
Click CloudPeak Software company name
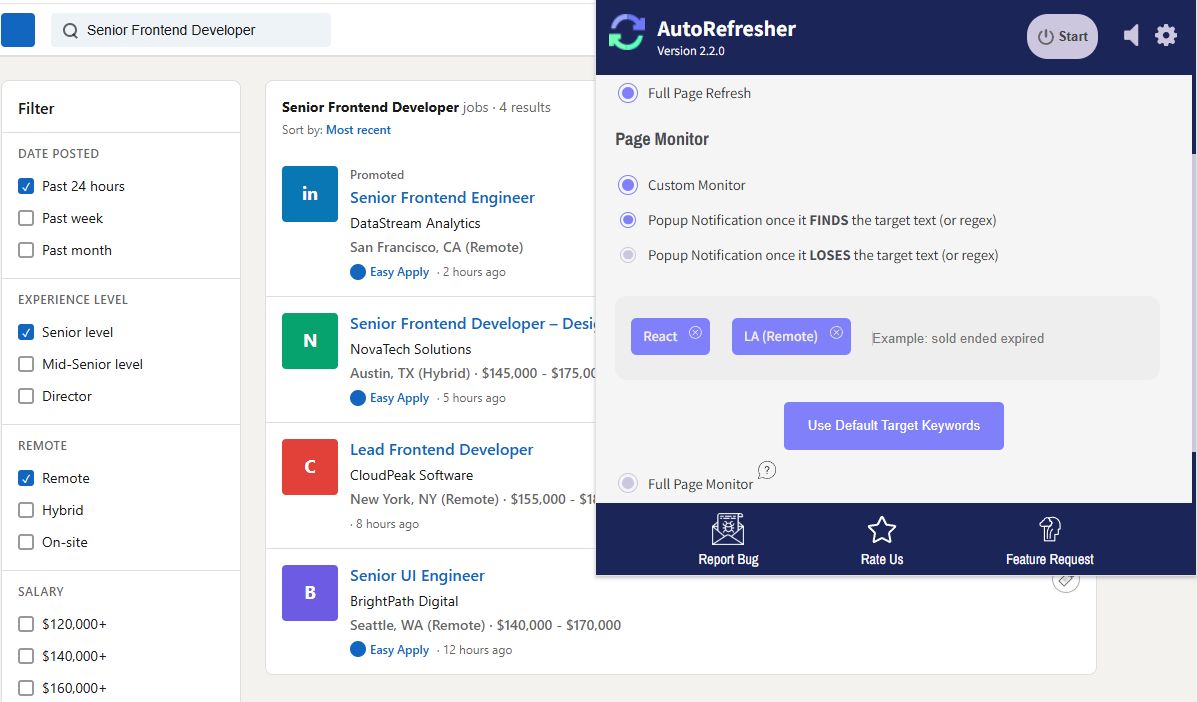411,475
